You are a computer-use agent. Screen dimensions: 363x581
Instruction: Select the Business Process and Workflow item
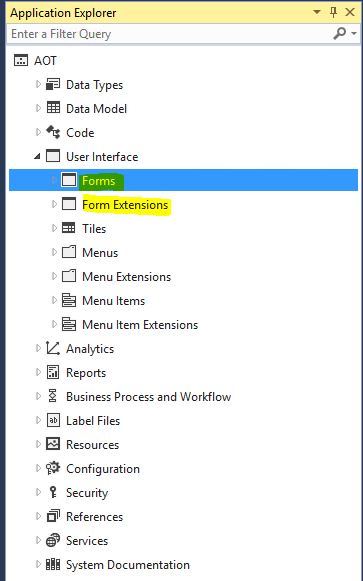[149, 397]
